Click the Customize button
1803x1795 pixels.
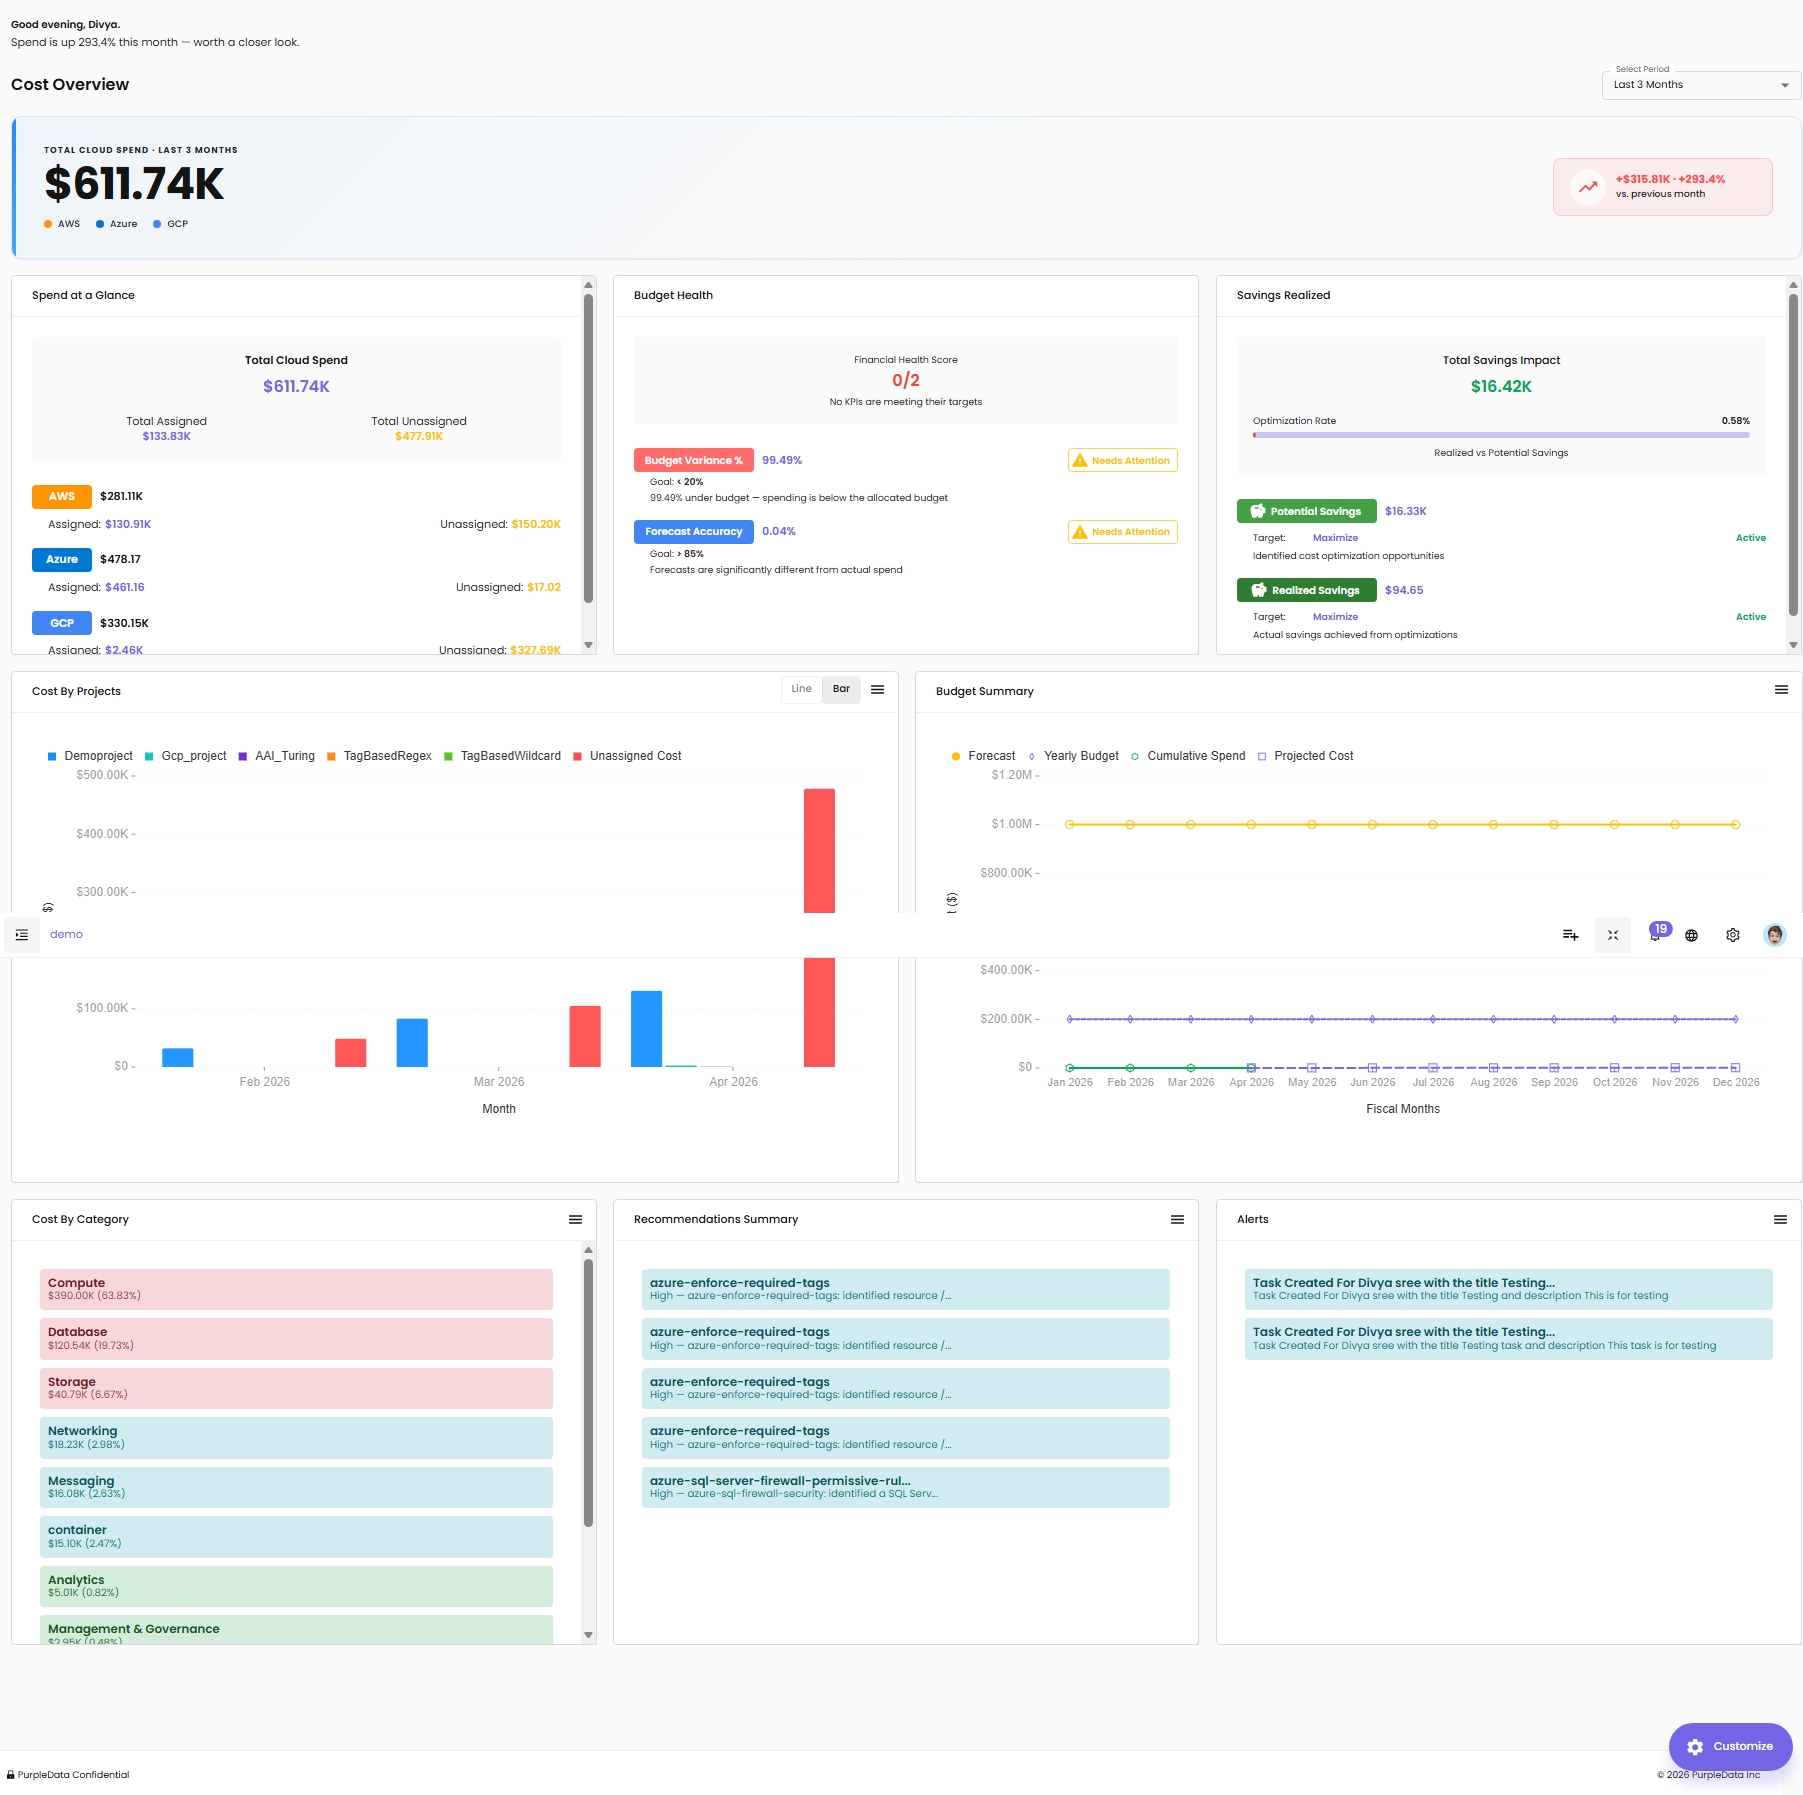[x=1730, y=1746]
